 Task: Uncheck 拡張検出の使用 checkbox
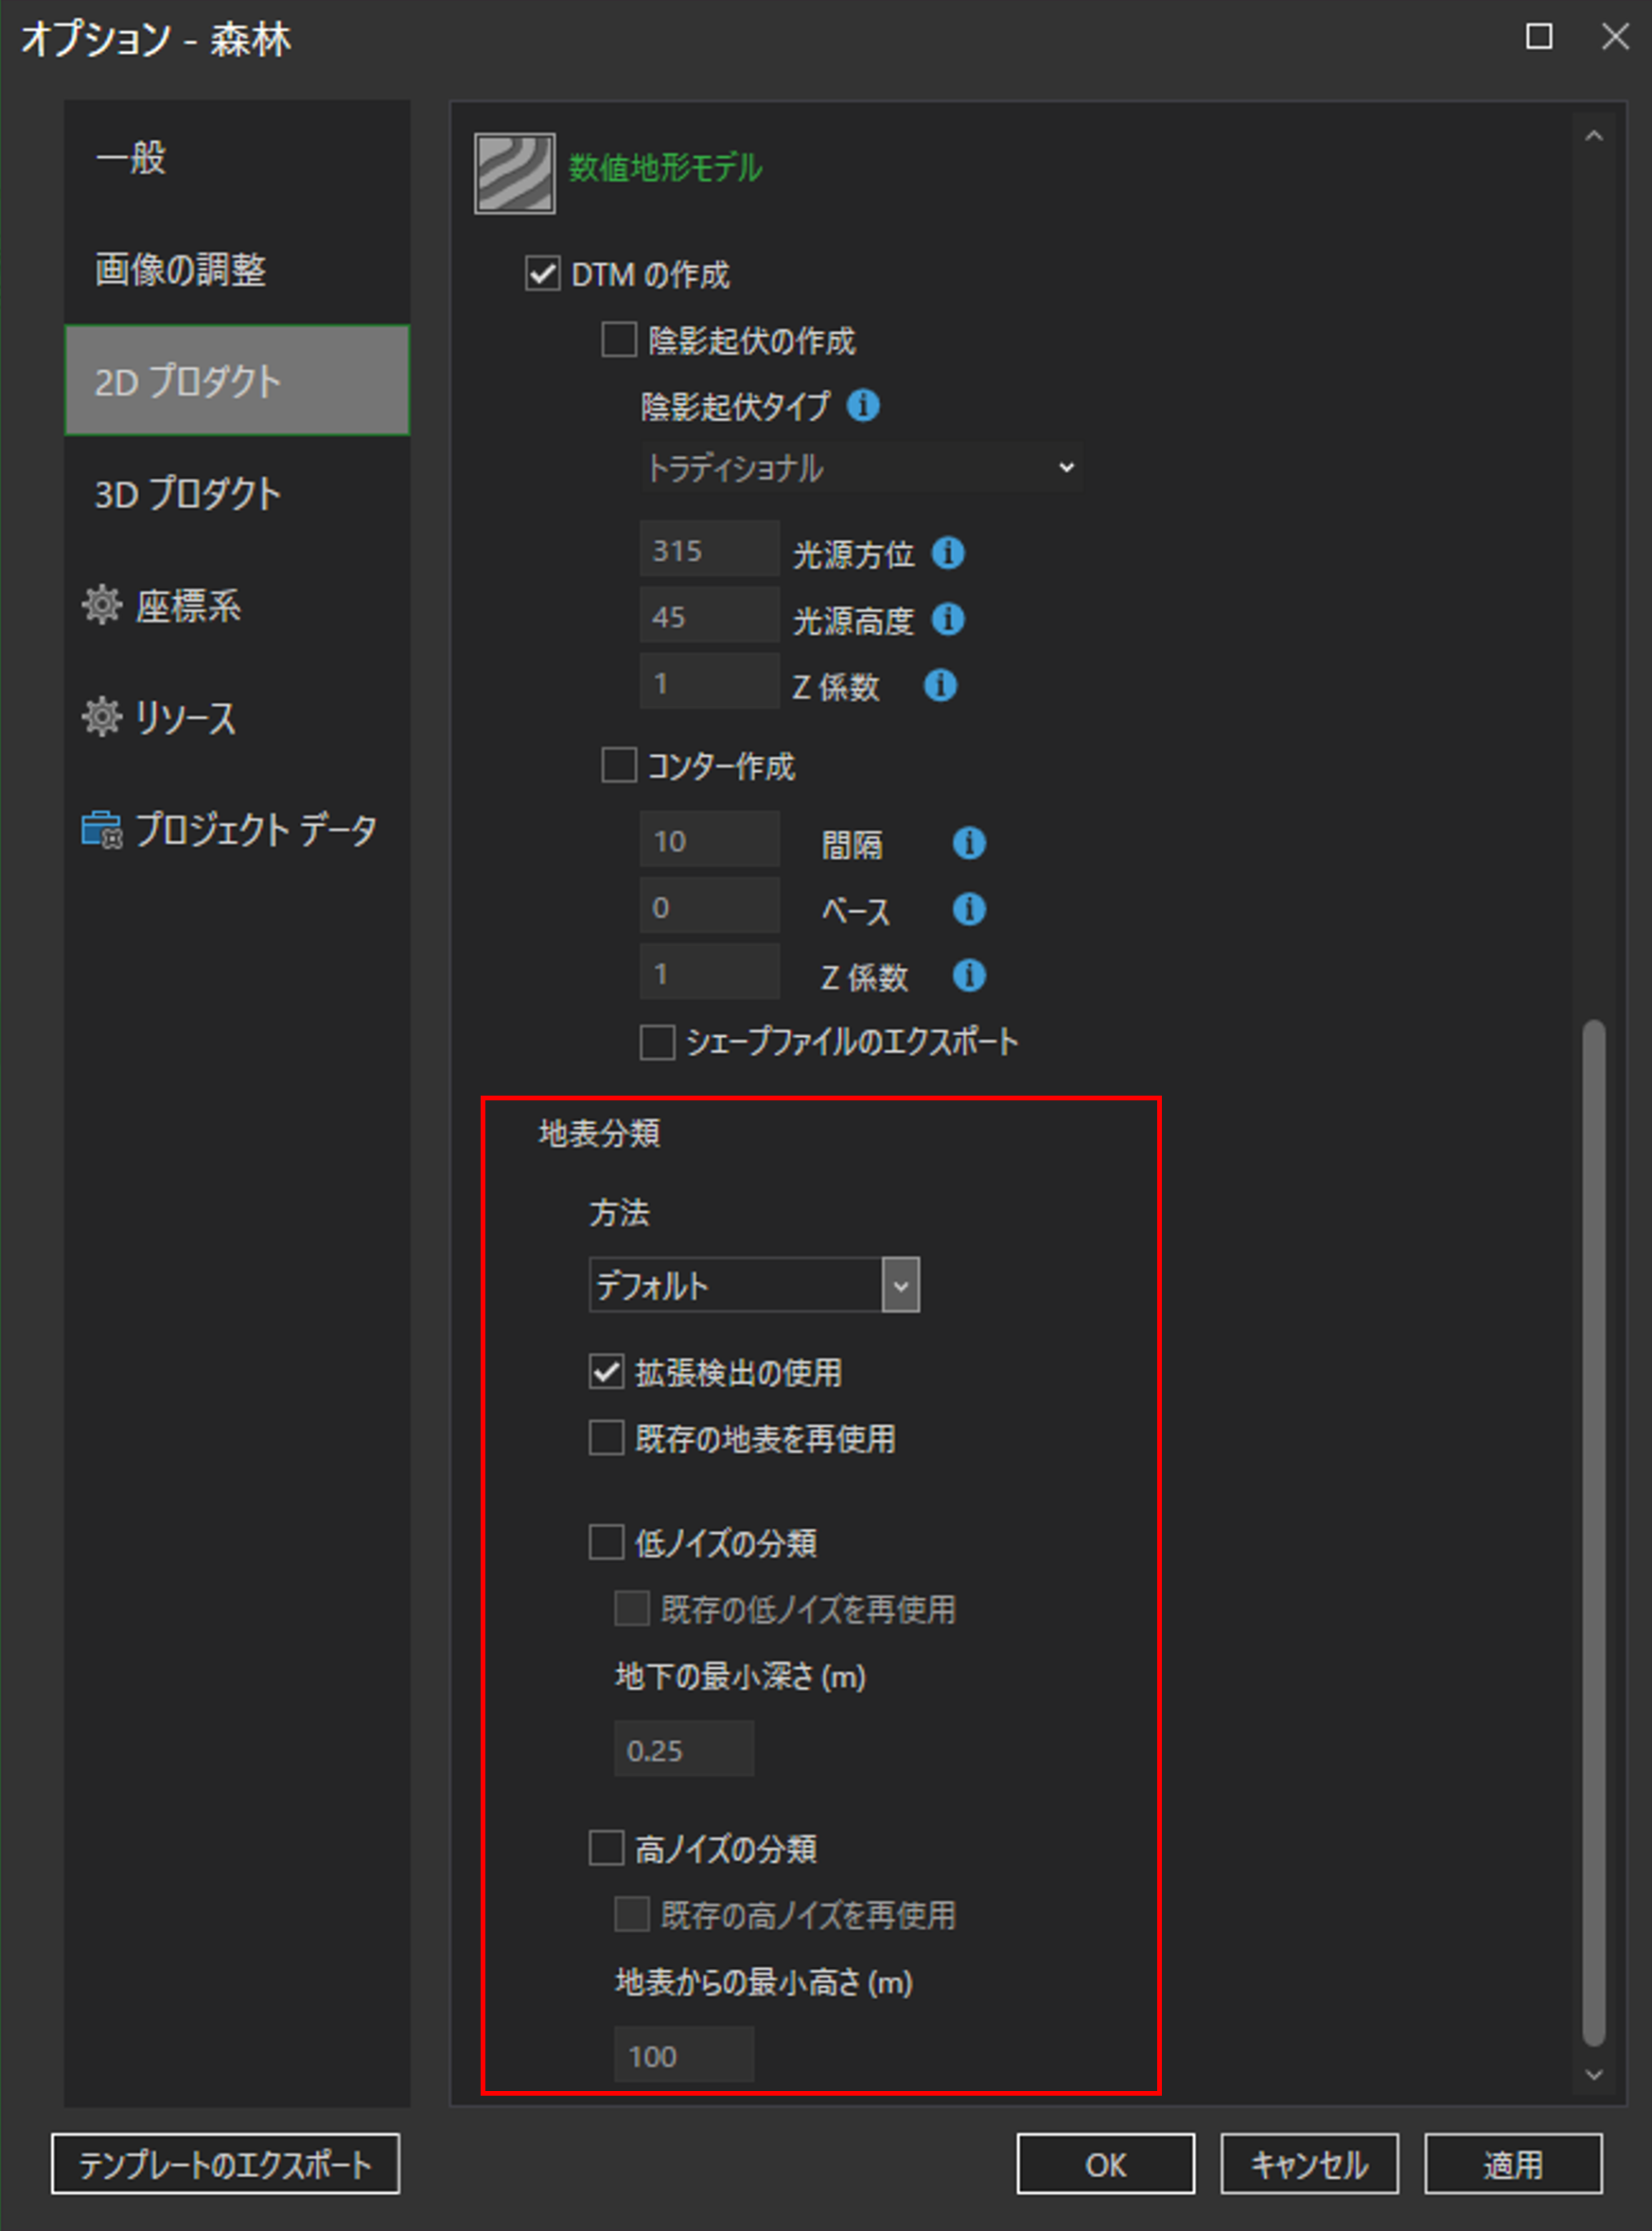pyautogui.click(x=606, y=1372)
